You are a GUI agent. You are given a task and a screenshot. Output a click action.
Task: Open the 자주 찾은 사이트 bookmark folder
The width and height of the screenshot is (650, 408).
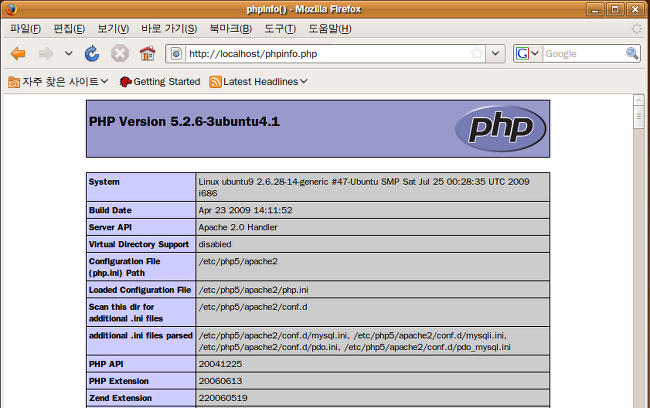[x=58, y=82]
